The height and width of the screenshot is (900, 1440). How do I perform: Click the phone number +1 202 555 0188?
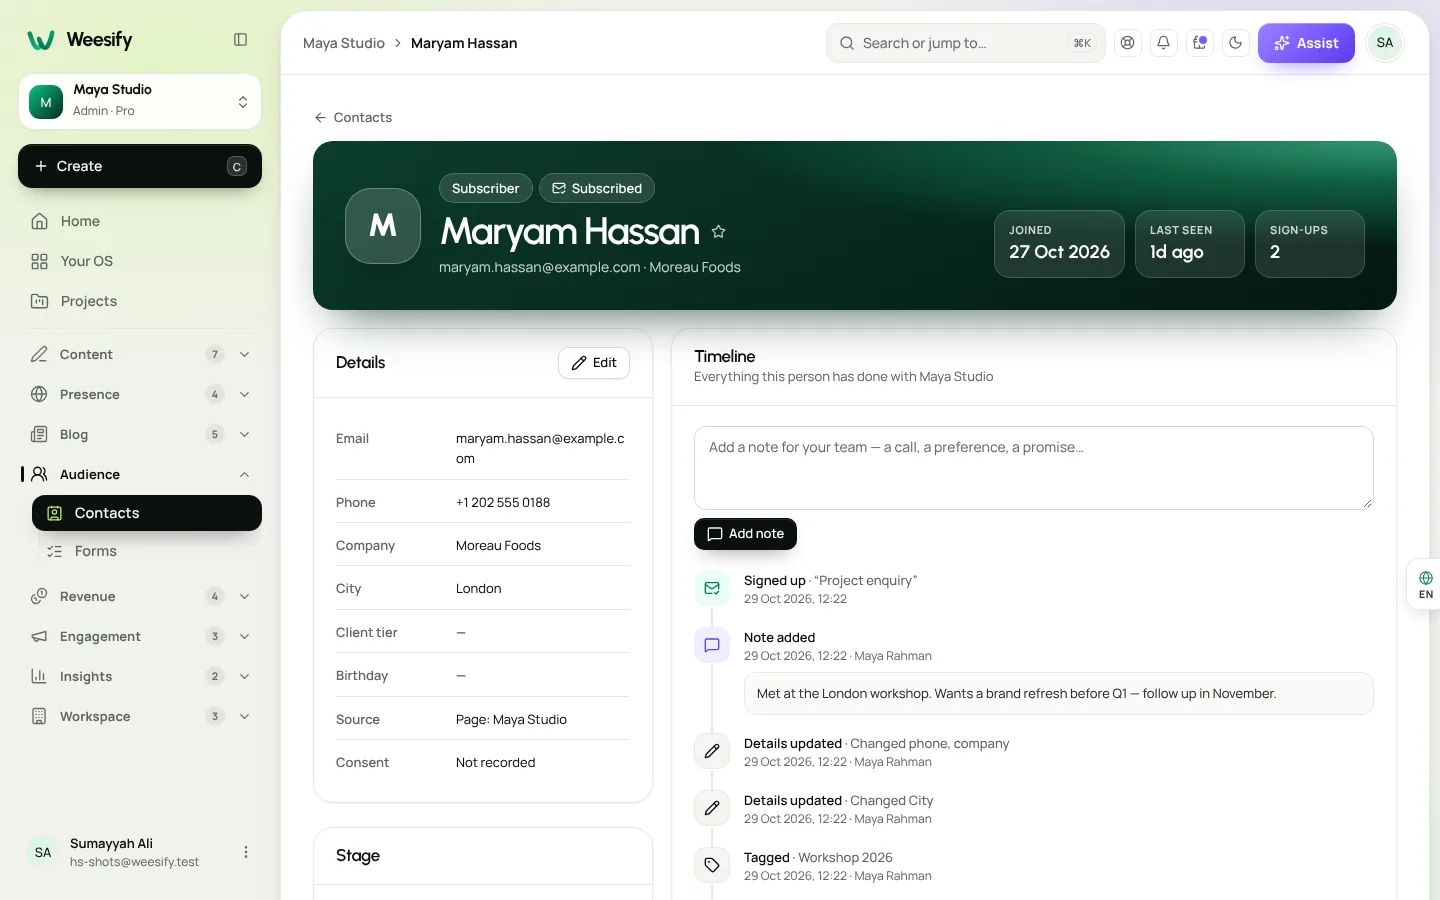point(503,502)
